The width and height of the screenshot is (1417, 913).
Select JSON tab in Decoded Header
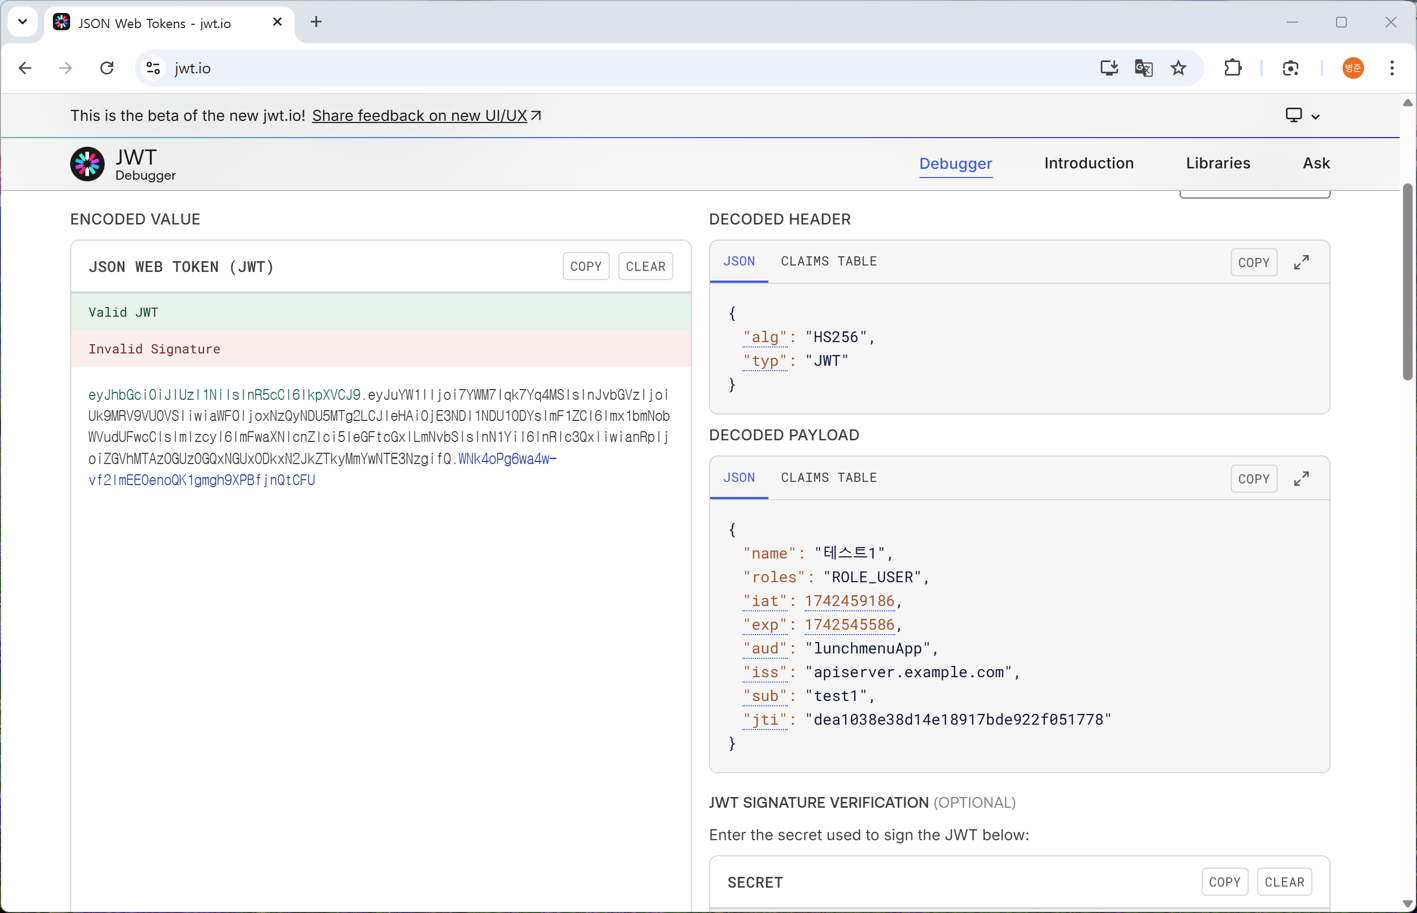739,262
